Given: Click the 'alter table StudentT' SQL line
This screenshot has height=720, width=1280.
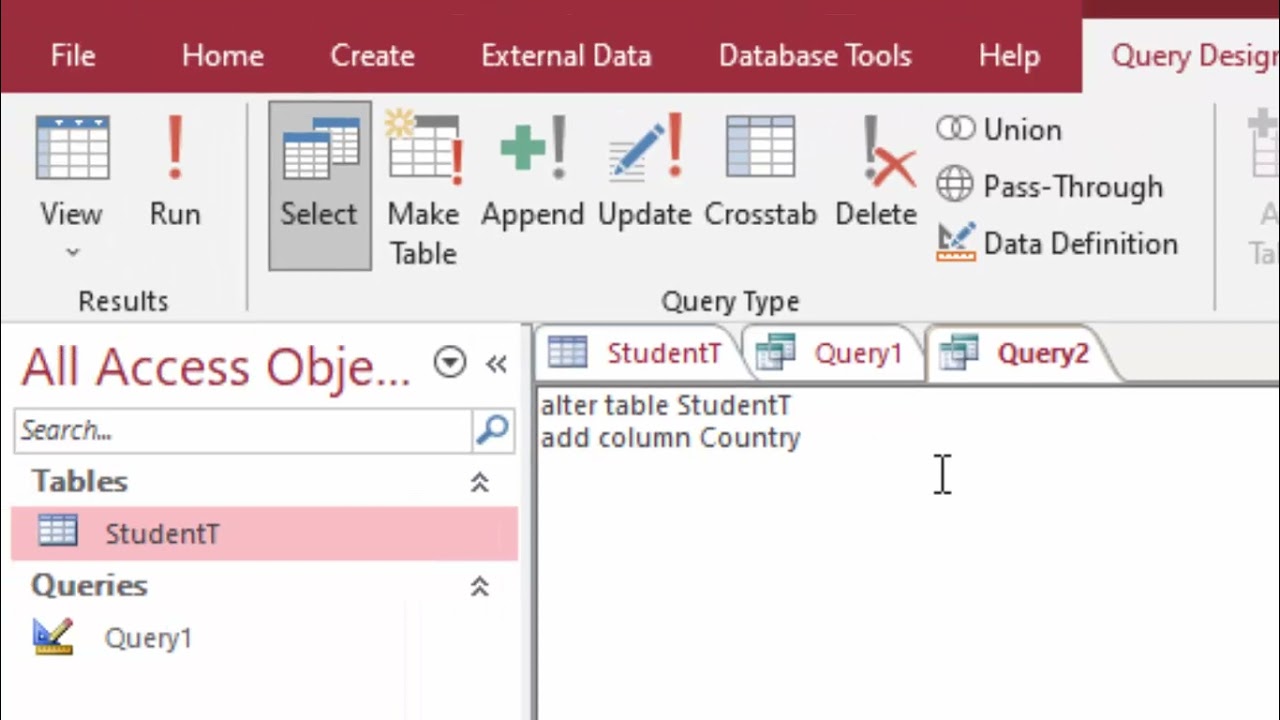Looking at the screenshot, I should [x=666, y=405].
